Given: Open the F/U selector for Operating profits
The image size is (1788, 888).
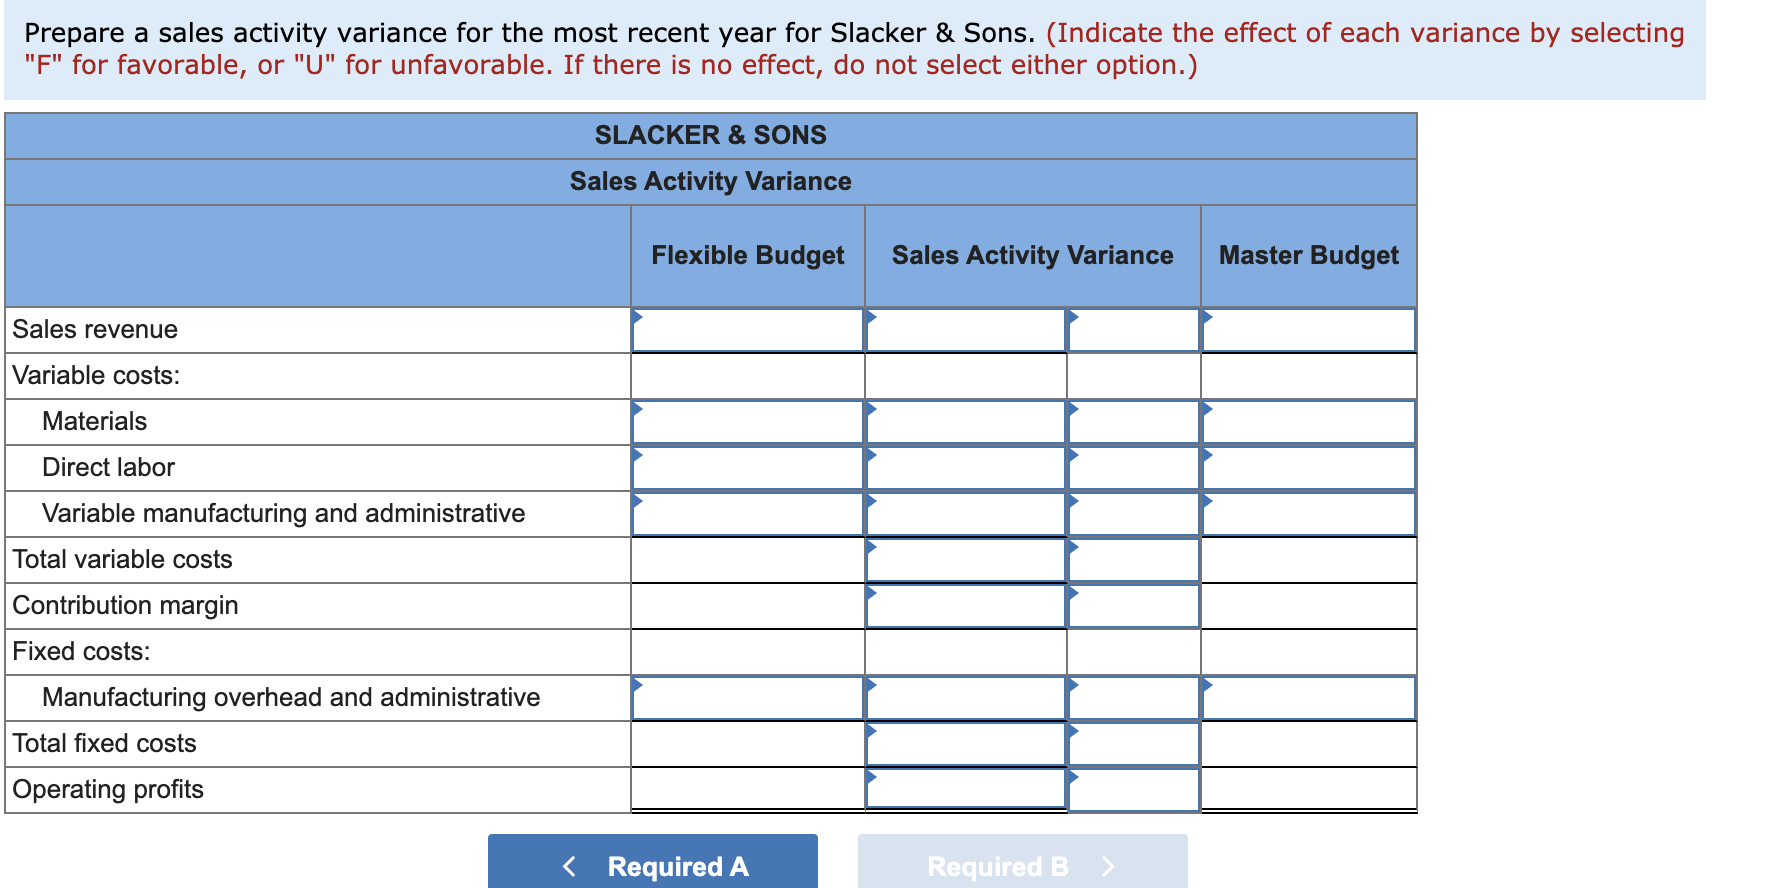Looking at the screenshot, I should click(1130, 789).
